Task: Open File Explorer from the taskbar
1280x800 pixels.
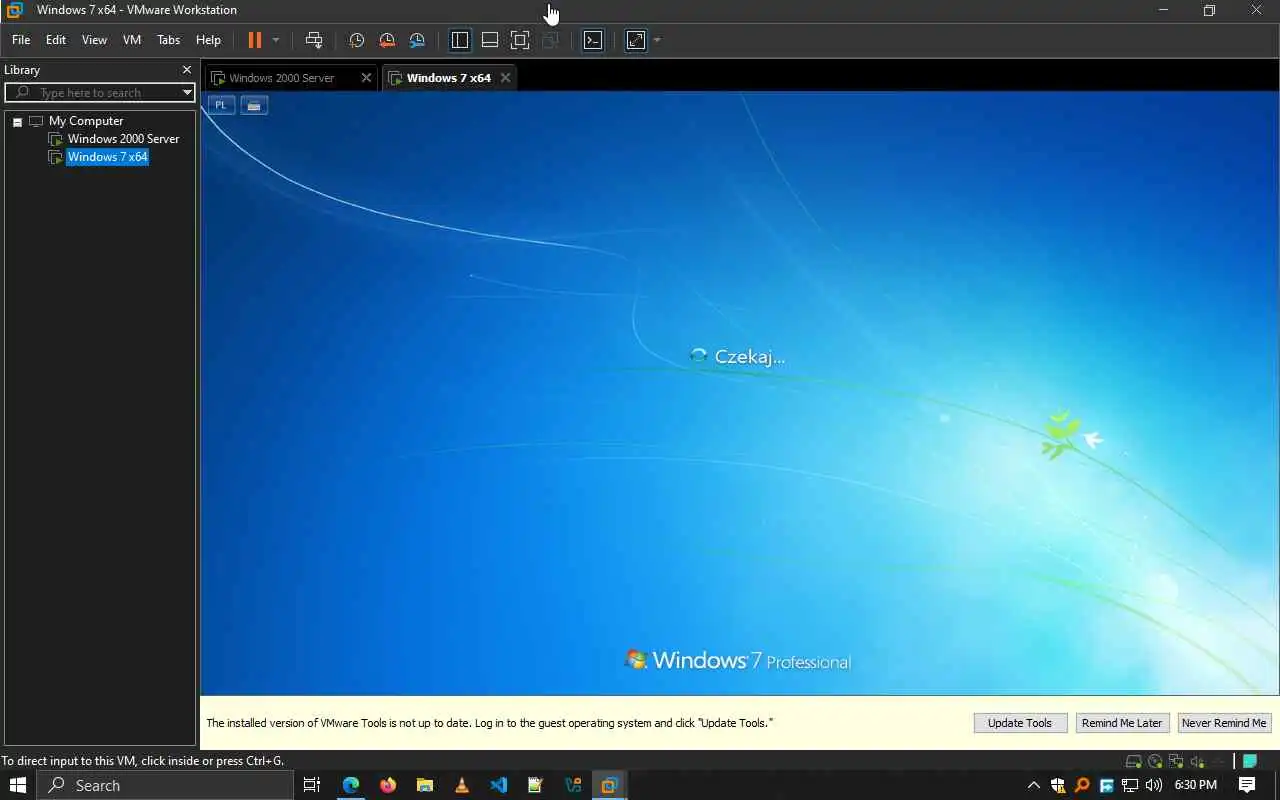Action: coord(424,785)
